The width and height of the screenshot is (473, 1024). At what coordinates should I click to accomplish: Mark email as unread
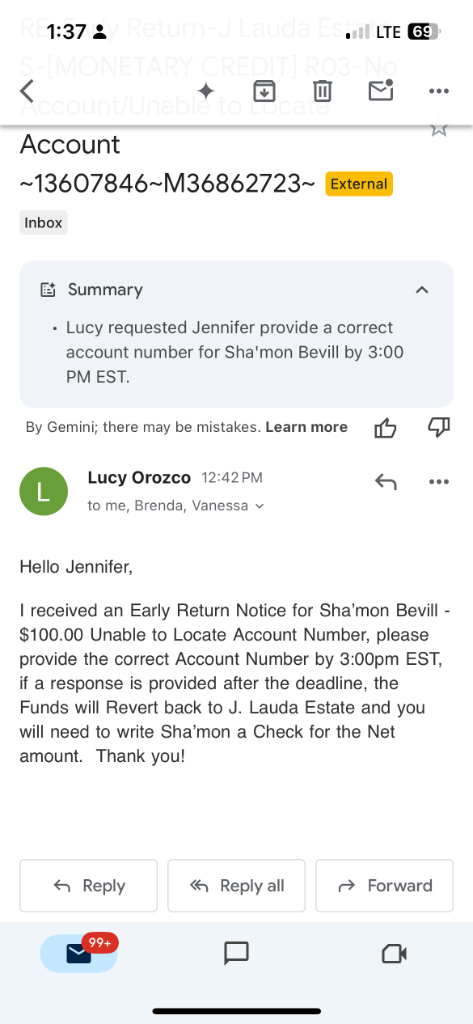tap(381, 90)
